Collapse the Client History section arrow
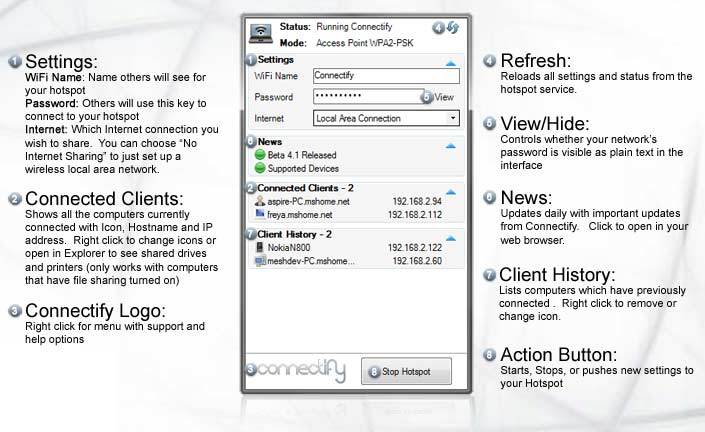 tap(451, 239)
